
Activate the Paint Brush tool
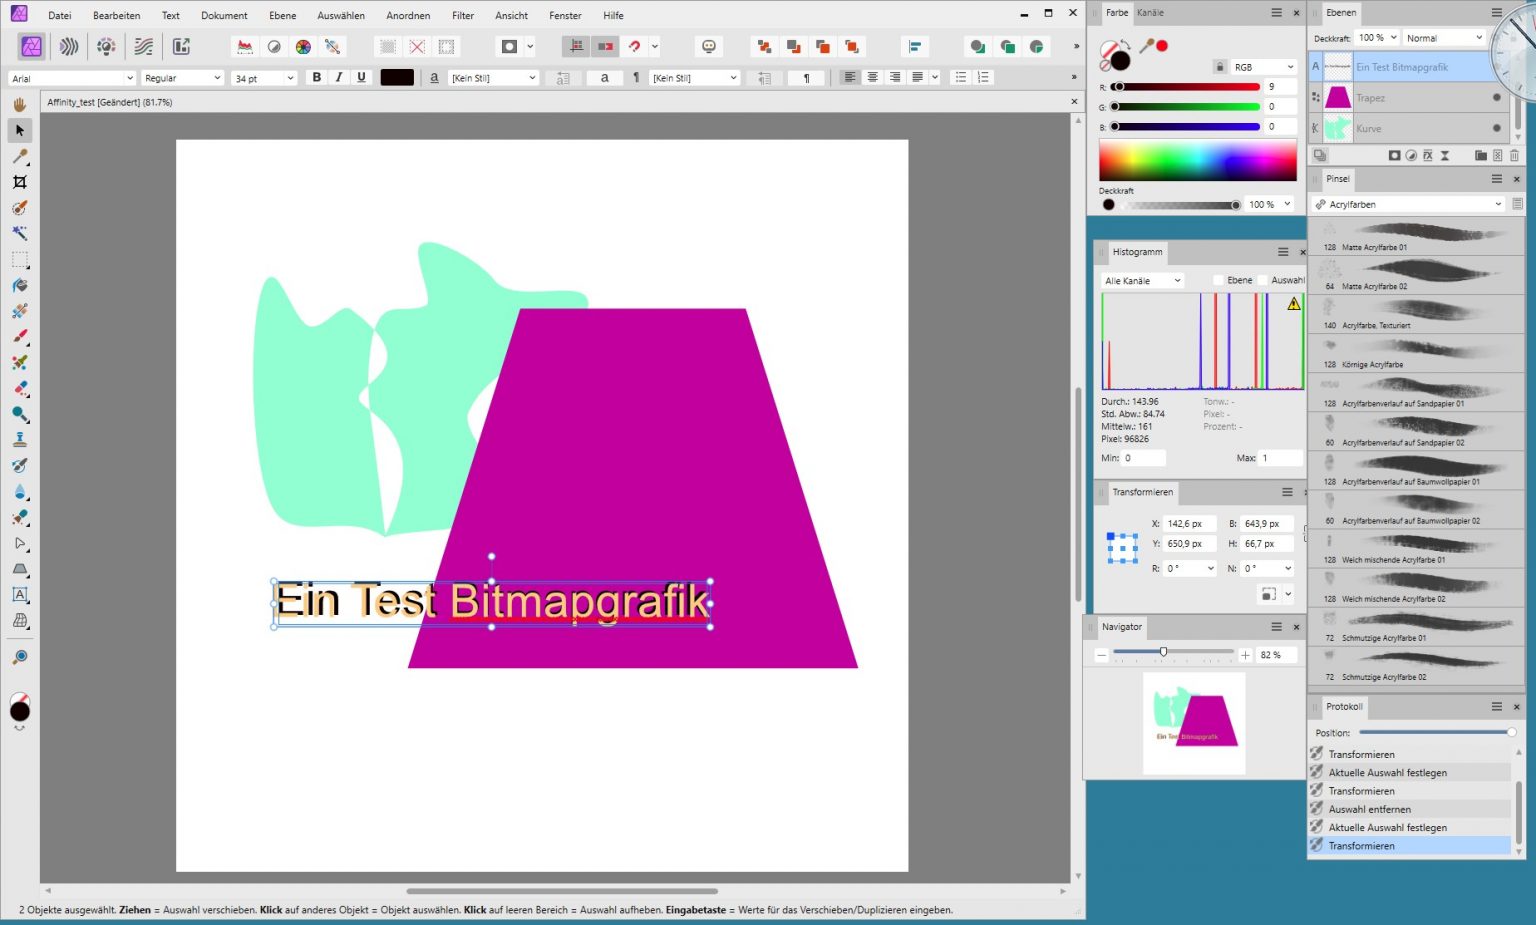tap(20, 337)
